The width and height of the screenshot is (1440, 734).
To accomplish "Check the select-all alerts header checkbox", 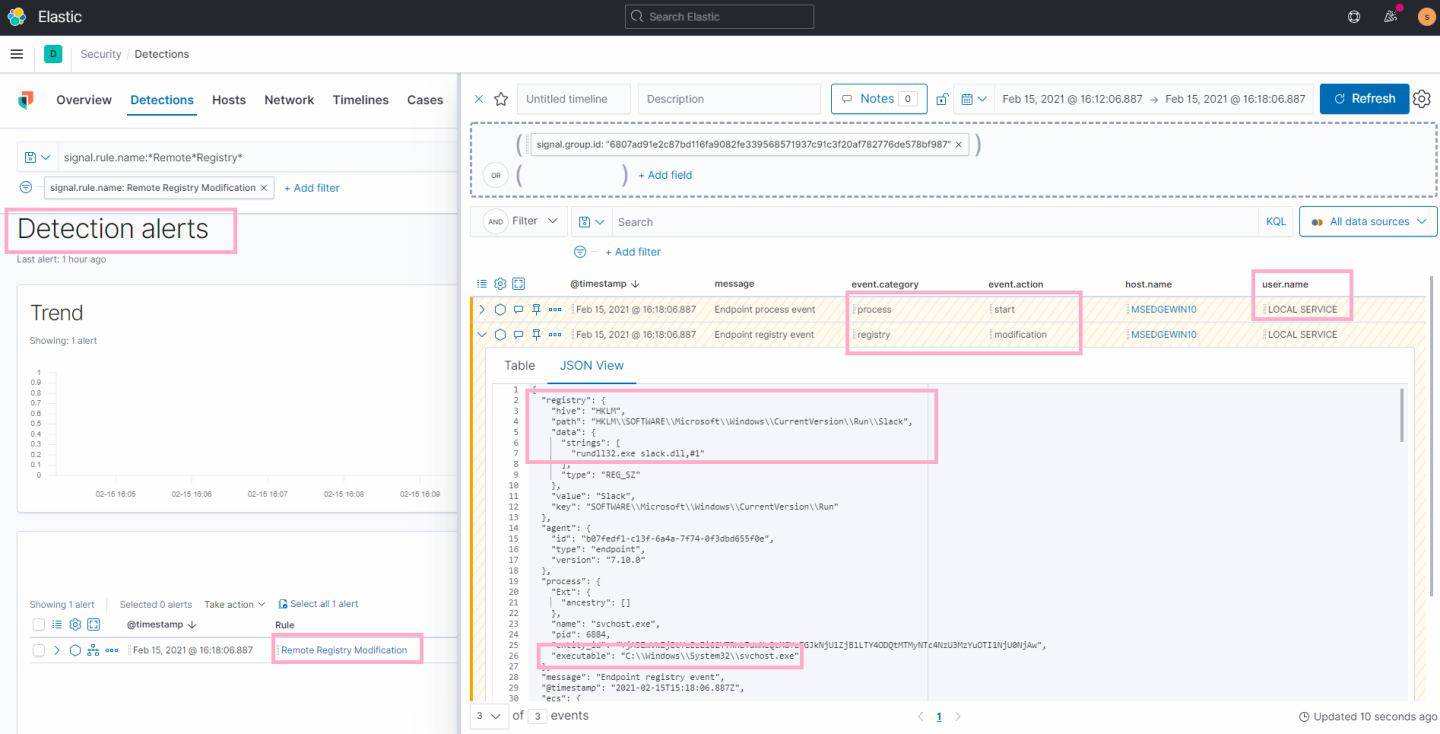I will pos(38,624).
